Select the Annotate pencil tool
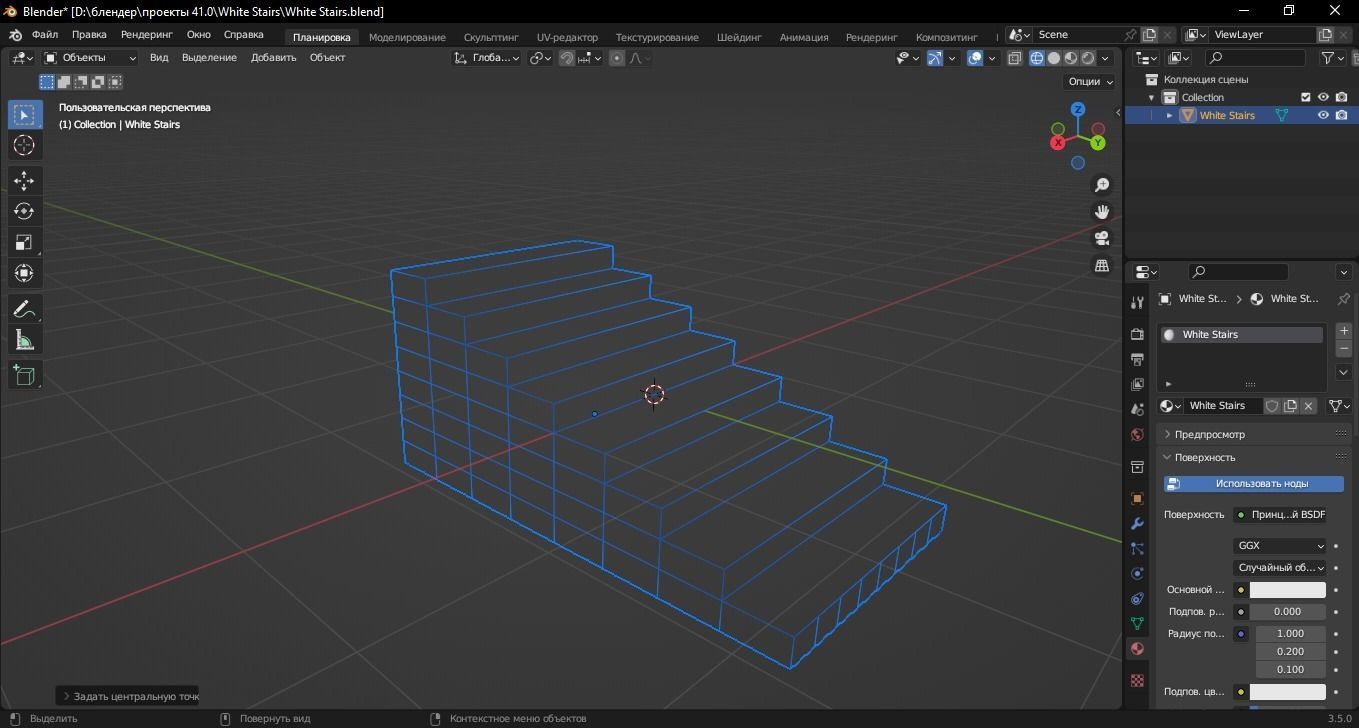1359x728 pixels. click(x=24, y=309)
